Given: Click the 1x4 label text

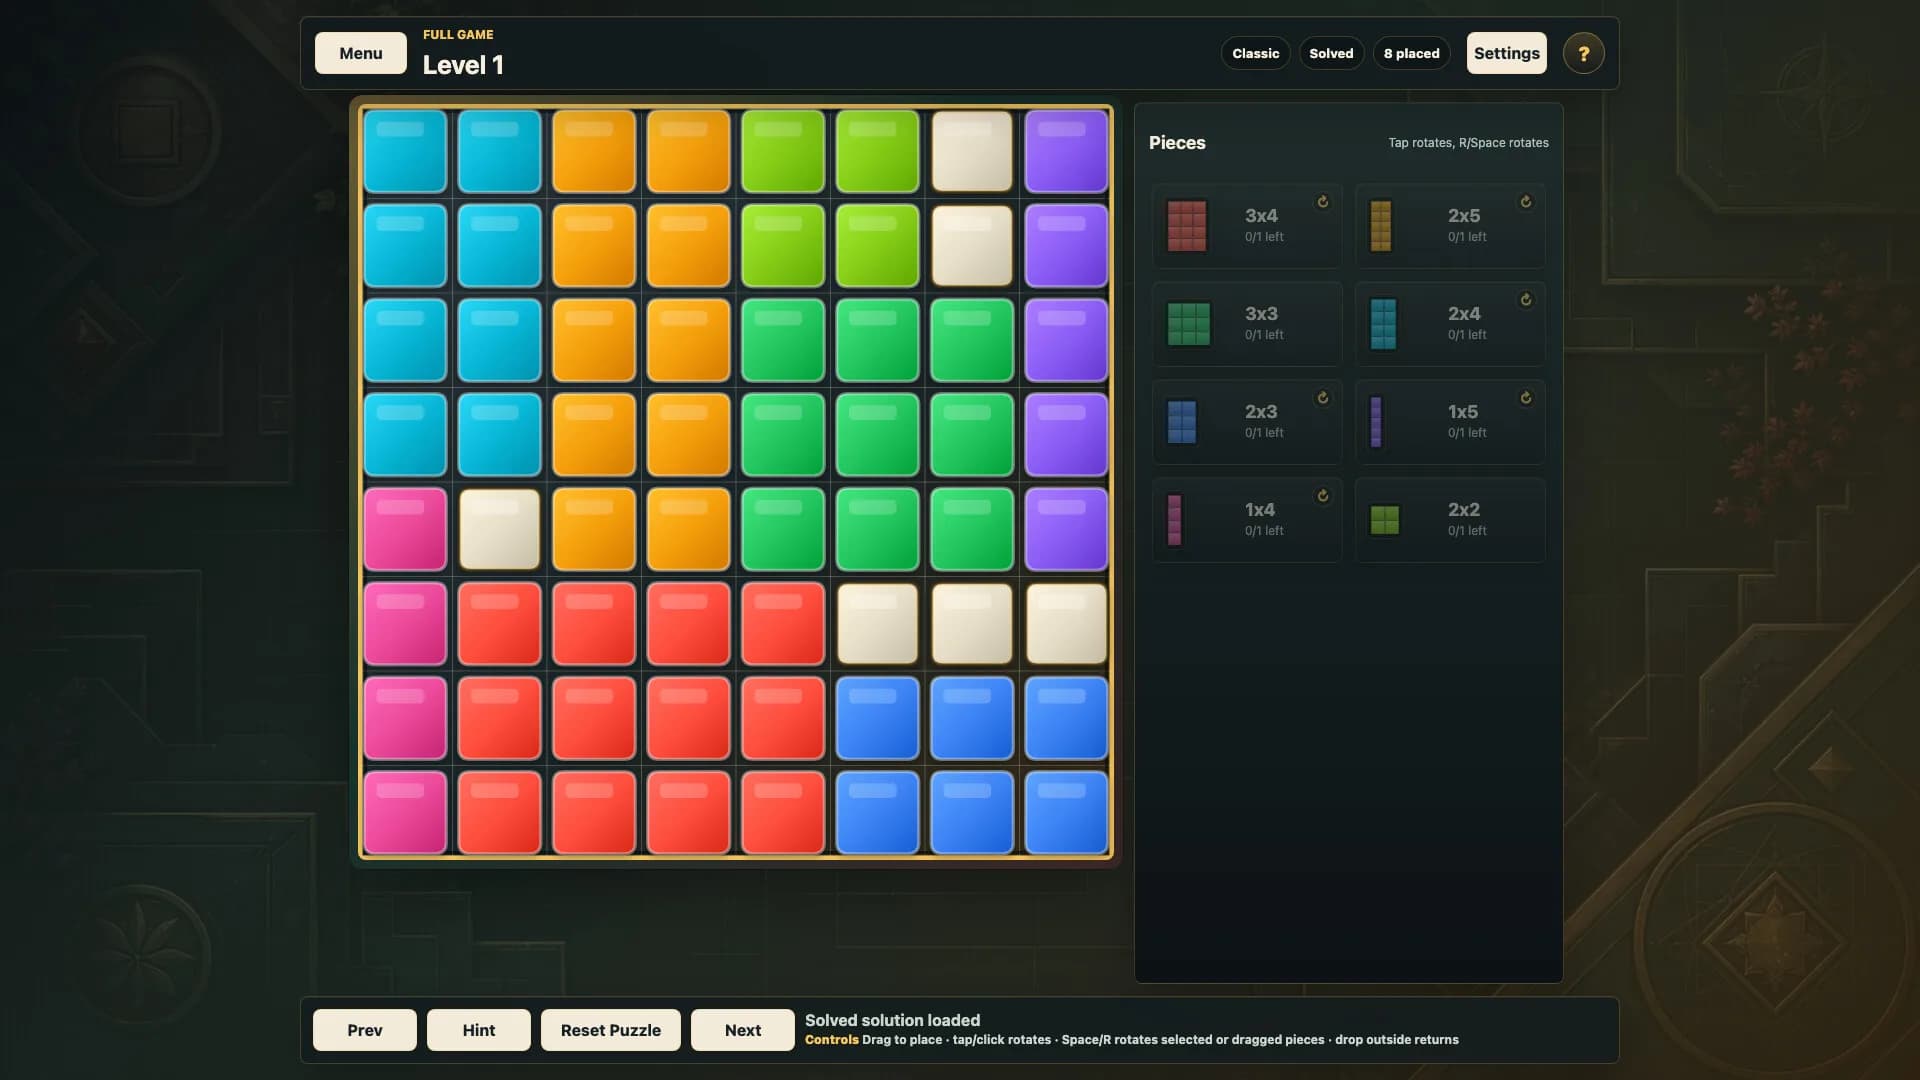Looking at the screenshot, I should [x=1260, y=509].
